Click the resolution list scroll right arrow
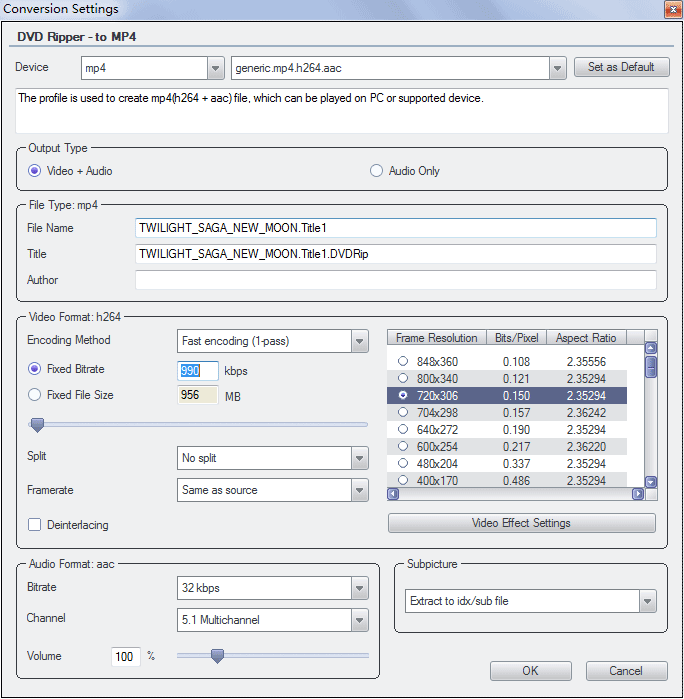Viewport: 684px width, 699px height. point(638,494)
